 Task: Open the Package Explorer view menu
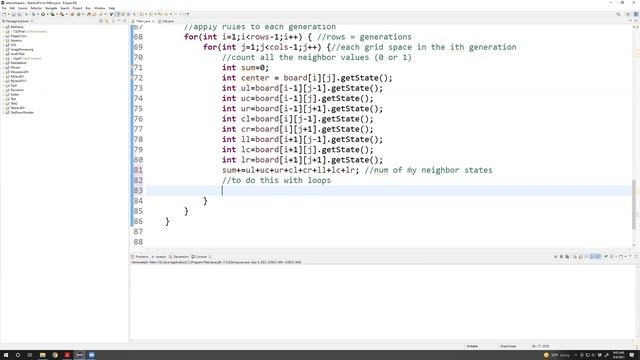[x=113, y=21]
